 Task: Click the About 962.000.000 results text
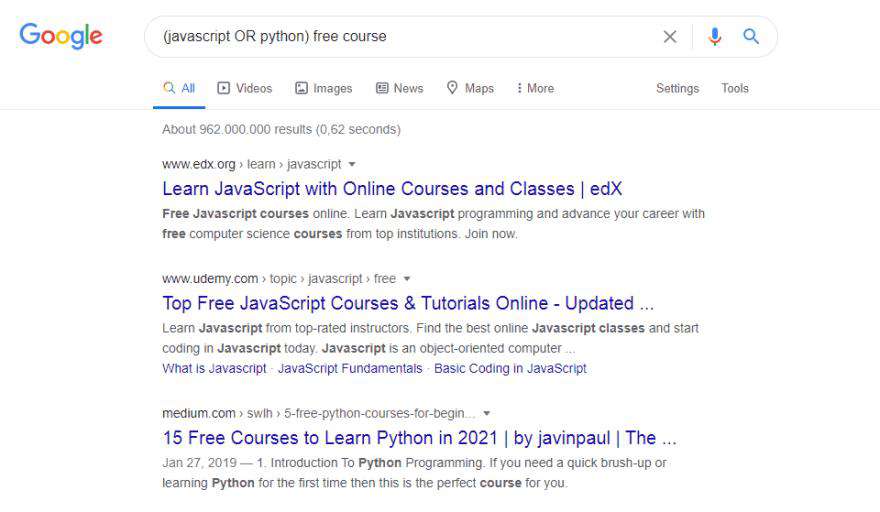[x=281, y=130]
